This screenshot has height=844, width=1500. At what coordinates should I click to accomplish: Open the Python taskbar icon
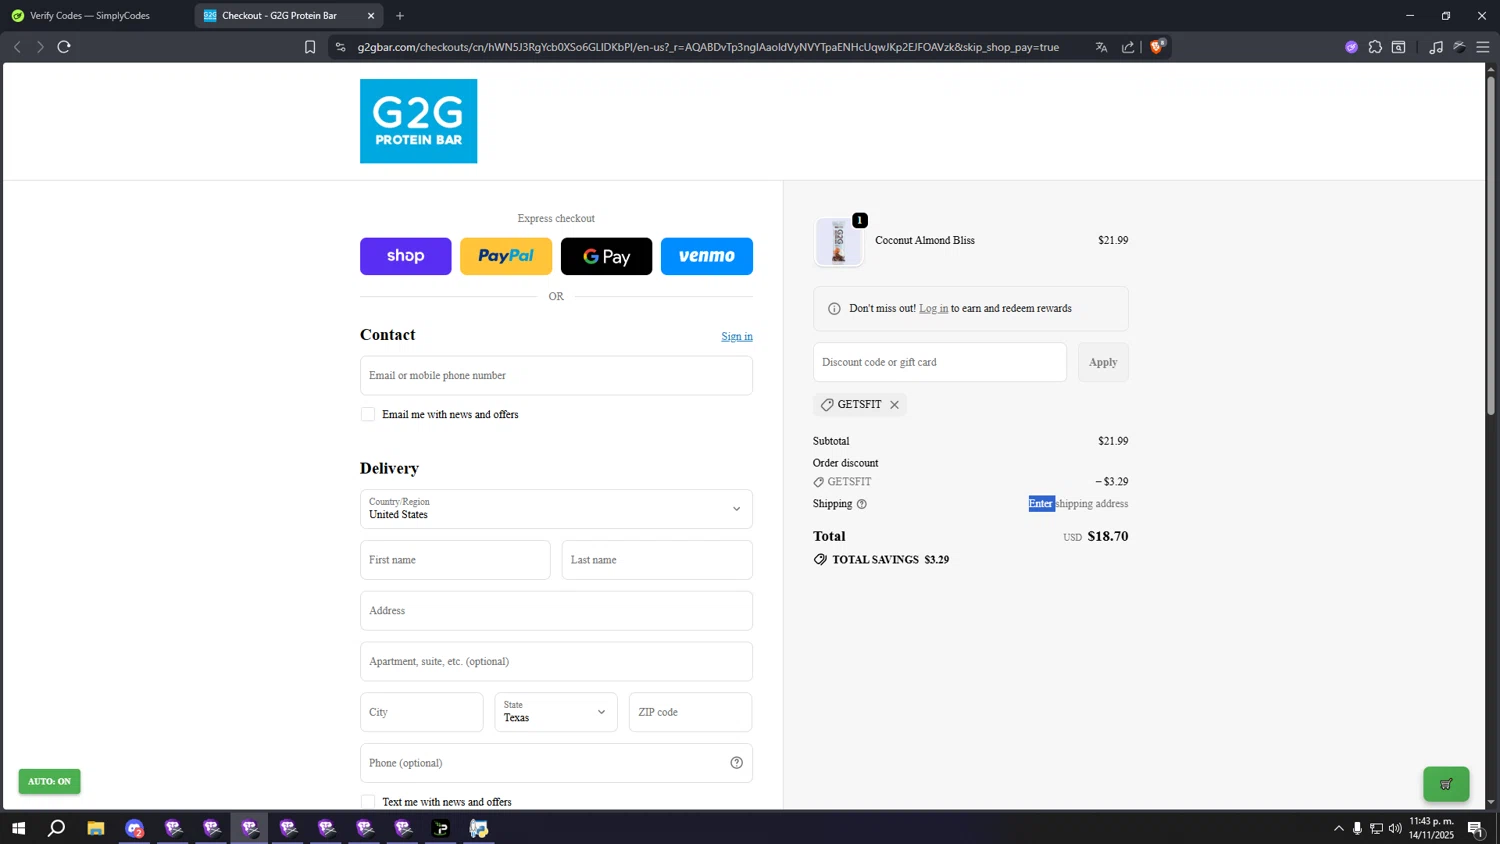(479, 828)
